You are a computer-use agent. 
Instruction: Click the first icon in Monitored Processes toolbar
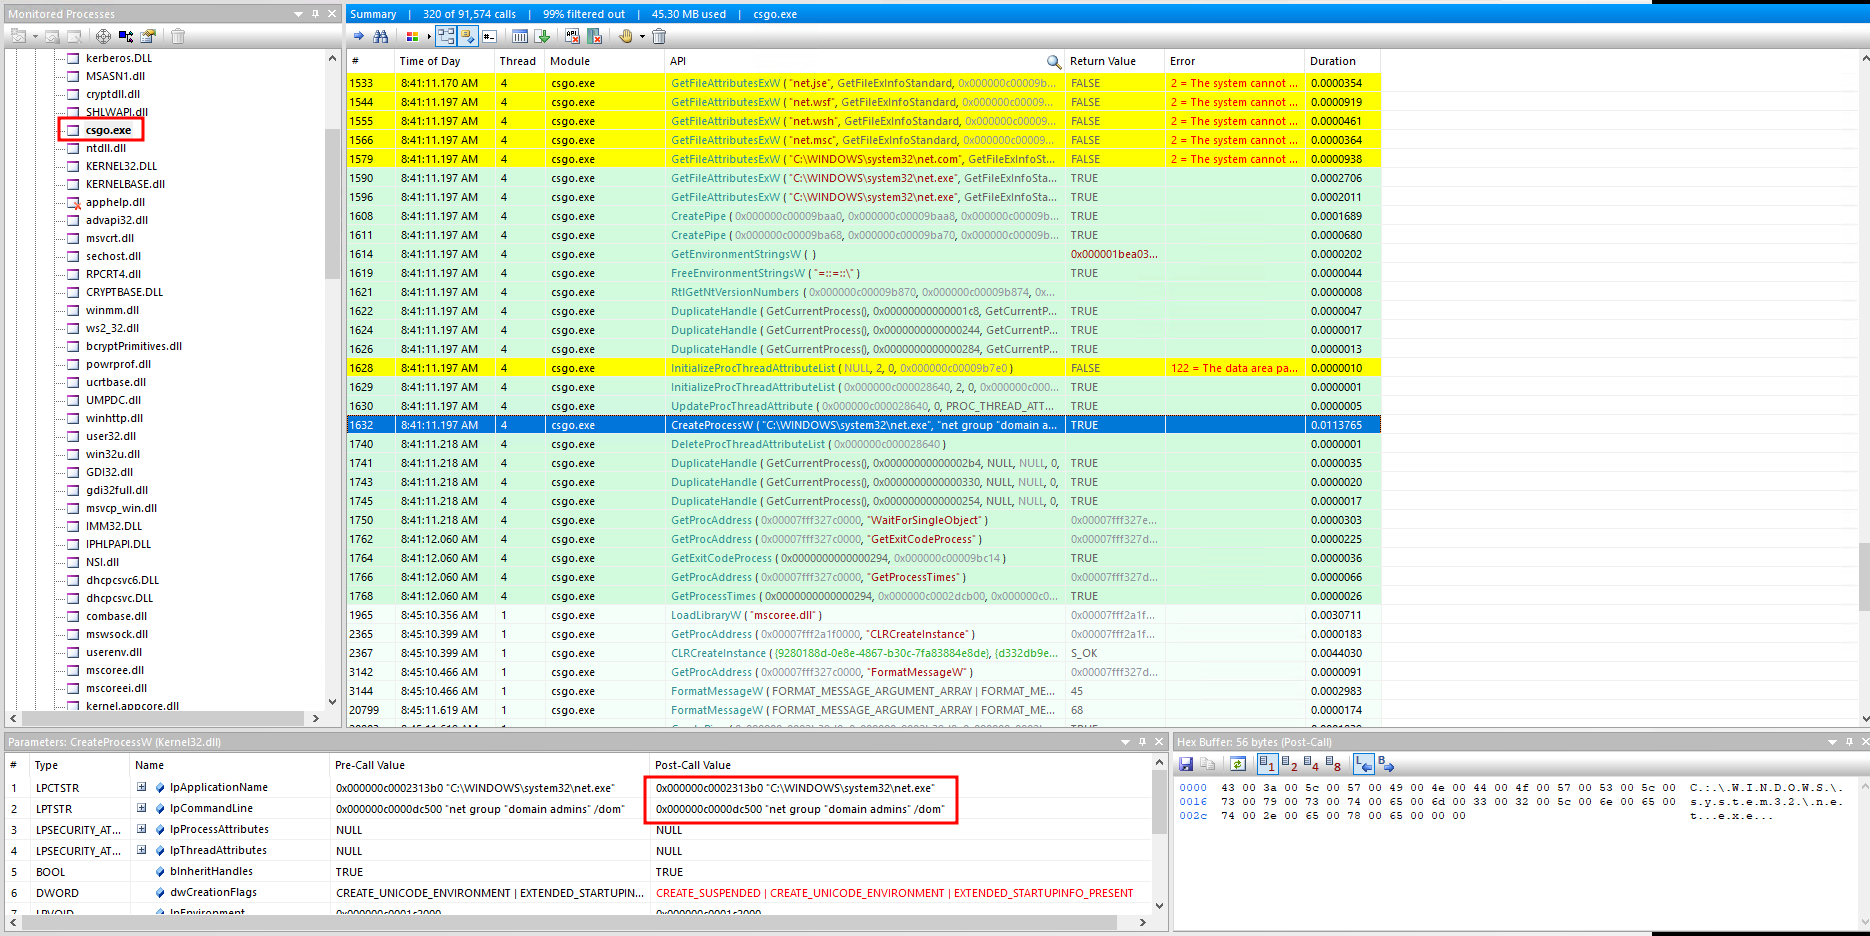(18, 36)
